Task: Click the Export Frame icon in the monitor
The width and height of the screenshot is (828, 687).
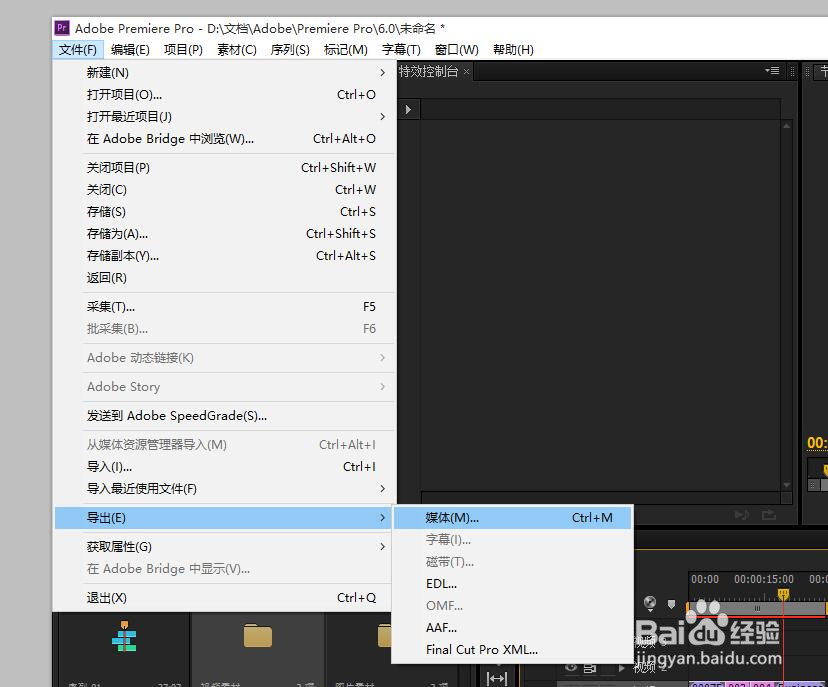Action: point(768,514)
